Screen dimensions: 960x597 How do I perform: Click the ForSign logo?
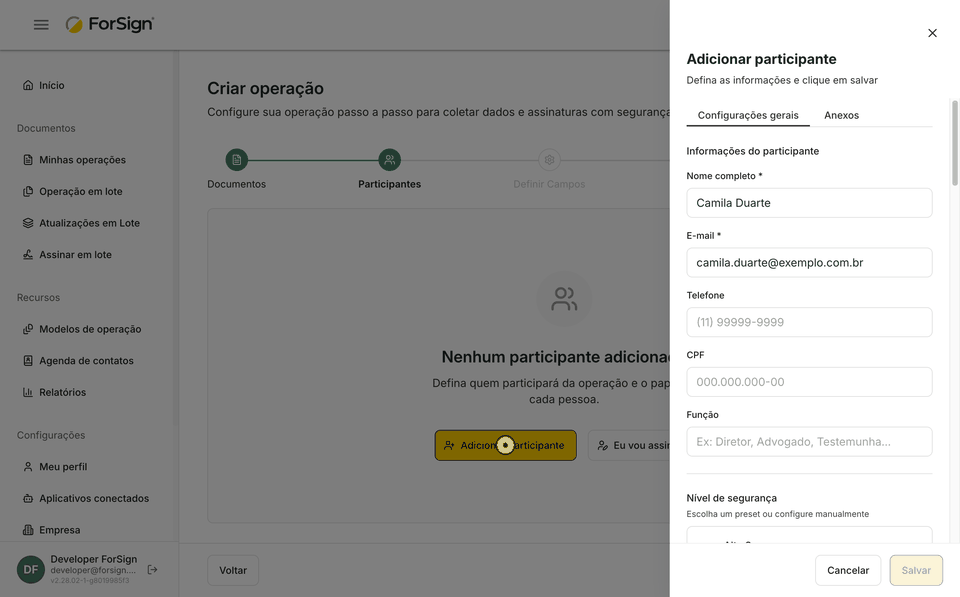point(110,24)
